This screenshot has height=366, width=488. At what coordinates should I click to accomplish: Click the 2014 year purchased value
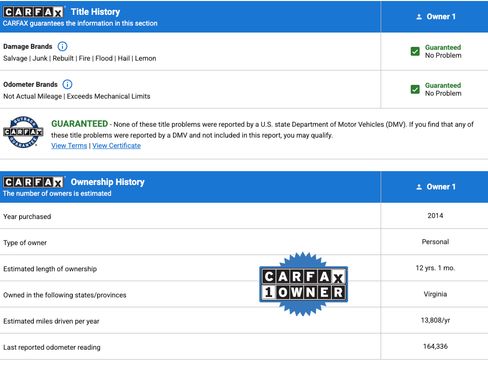point(435,216)
